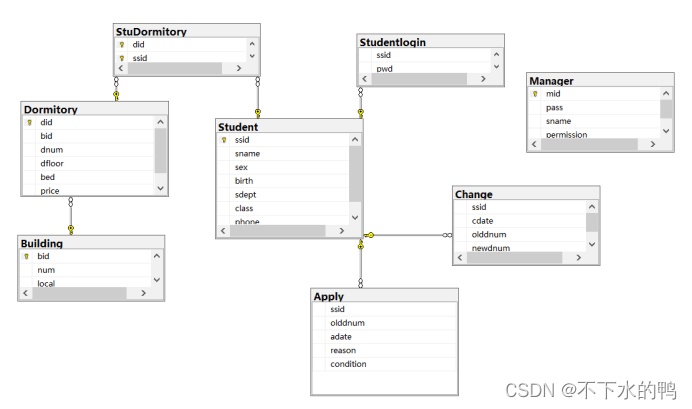Screen dimensions: 692x409
Task: Select the infinity endpoint at the Change table
Action: click(447, 235)
